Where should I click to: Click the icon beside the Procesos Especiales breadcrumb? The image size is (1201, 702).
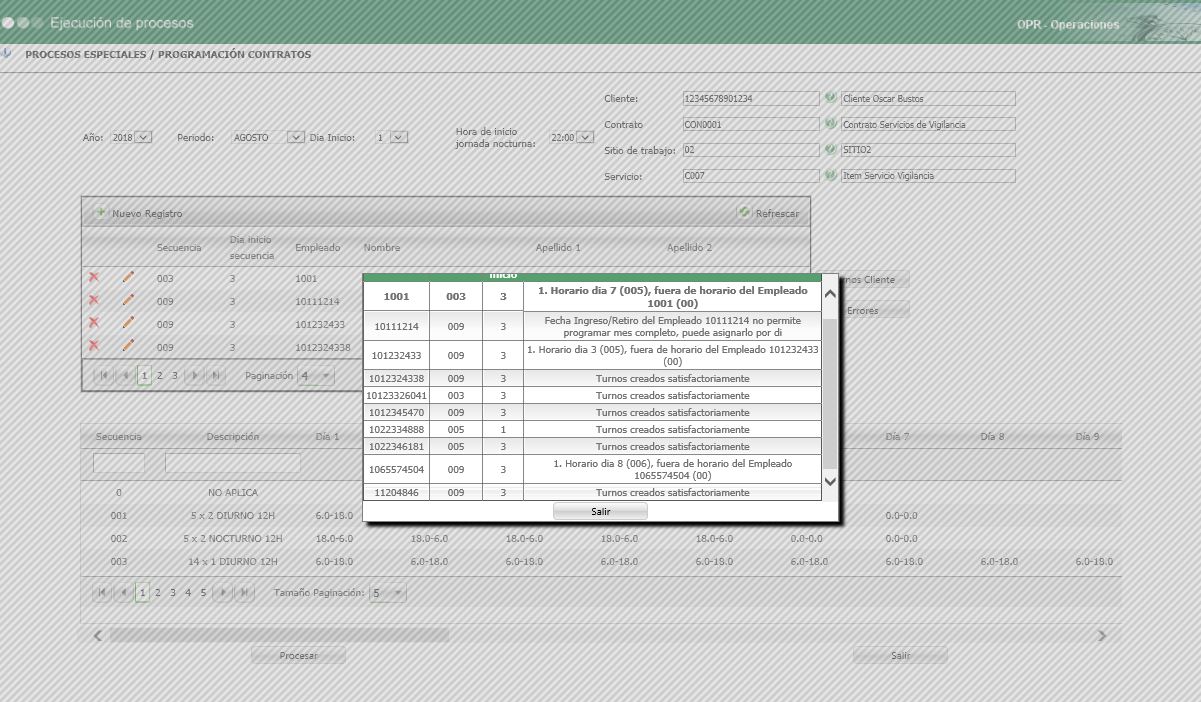click(x=6, y=54)
